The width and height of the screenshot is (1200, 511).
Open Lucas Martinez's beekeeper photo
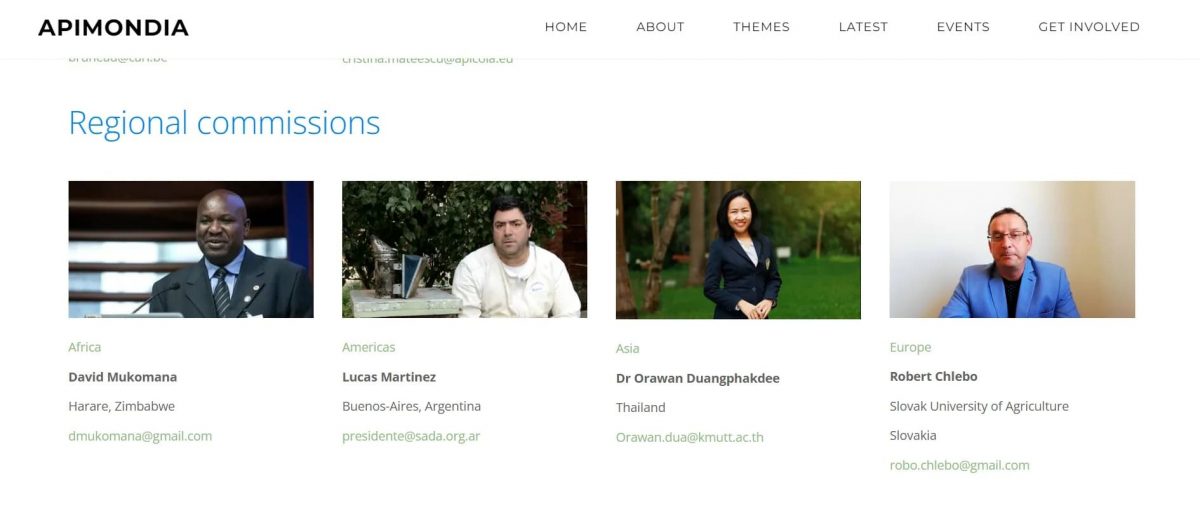[464, 249]
